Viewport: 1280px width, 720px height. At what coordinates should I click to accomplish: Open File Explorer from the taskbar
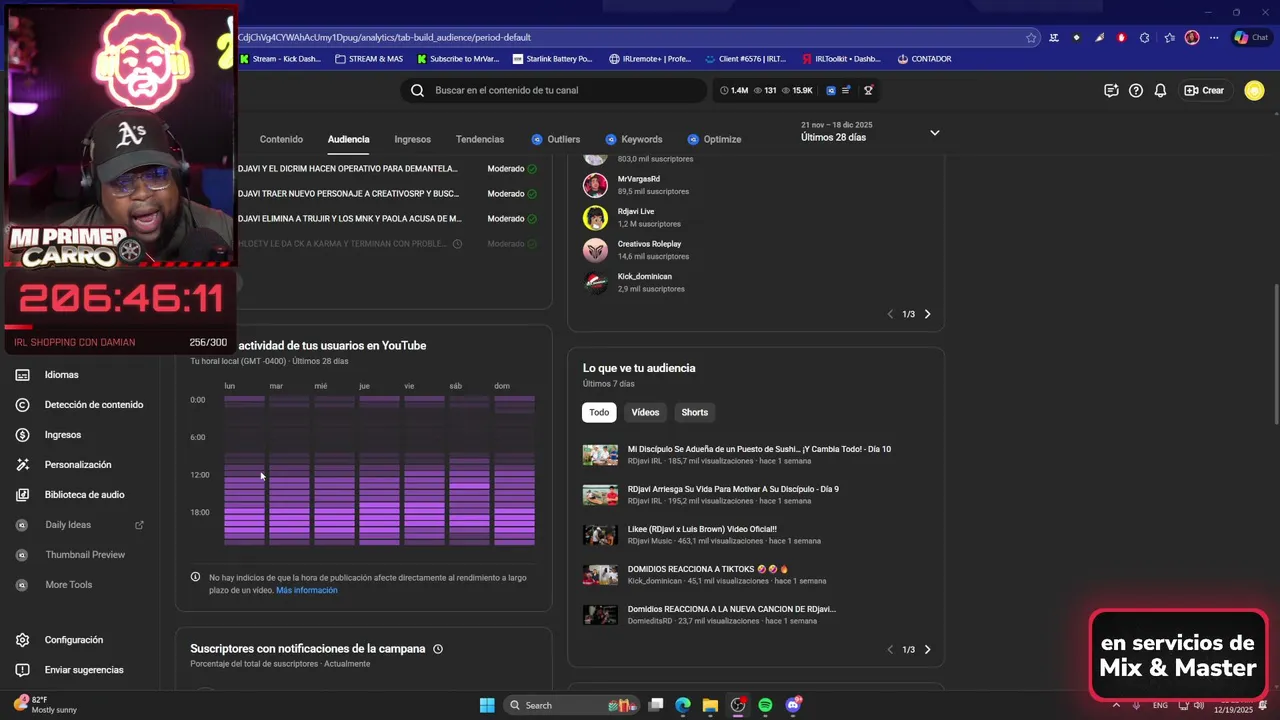(x=710, y=705)
